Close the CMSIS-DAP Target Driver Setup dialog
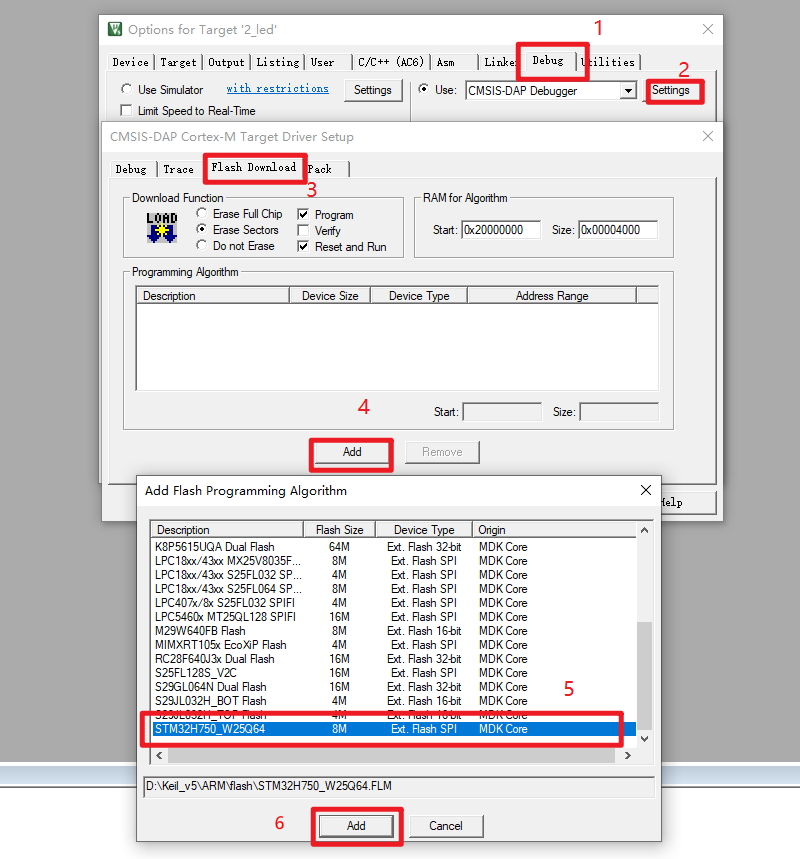The image size is (800, 859). coord(708,136)
